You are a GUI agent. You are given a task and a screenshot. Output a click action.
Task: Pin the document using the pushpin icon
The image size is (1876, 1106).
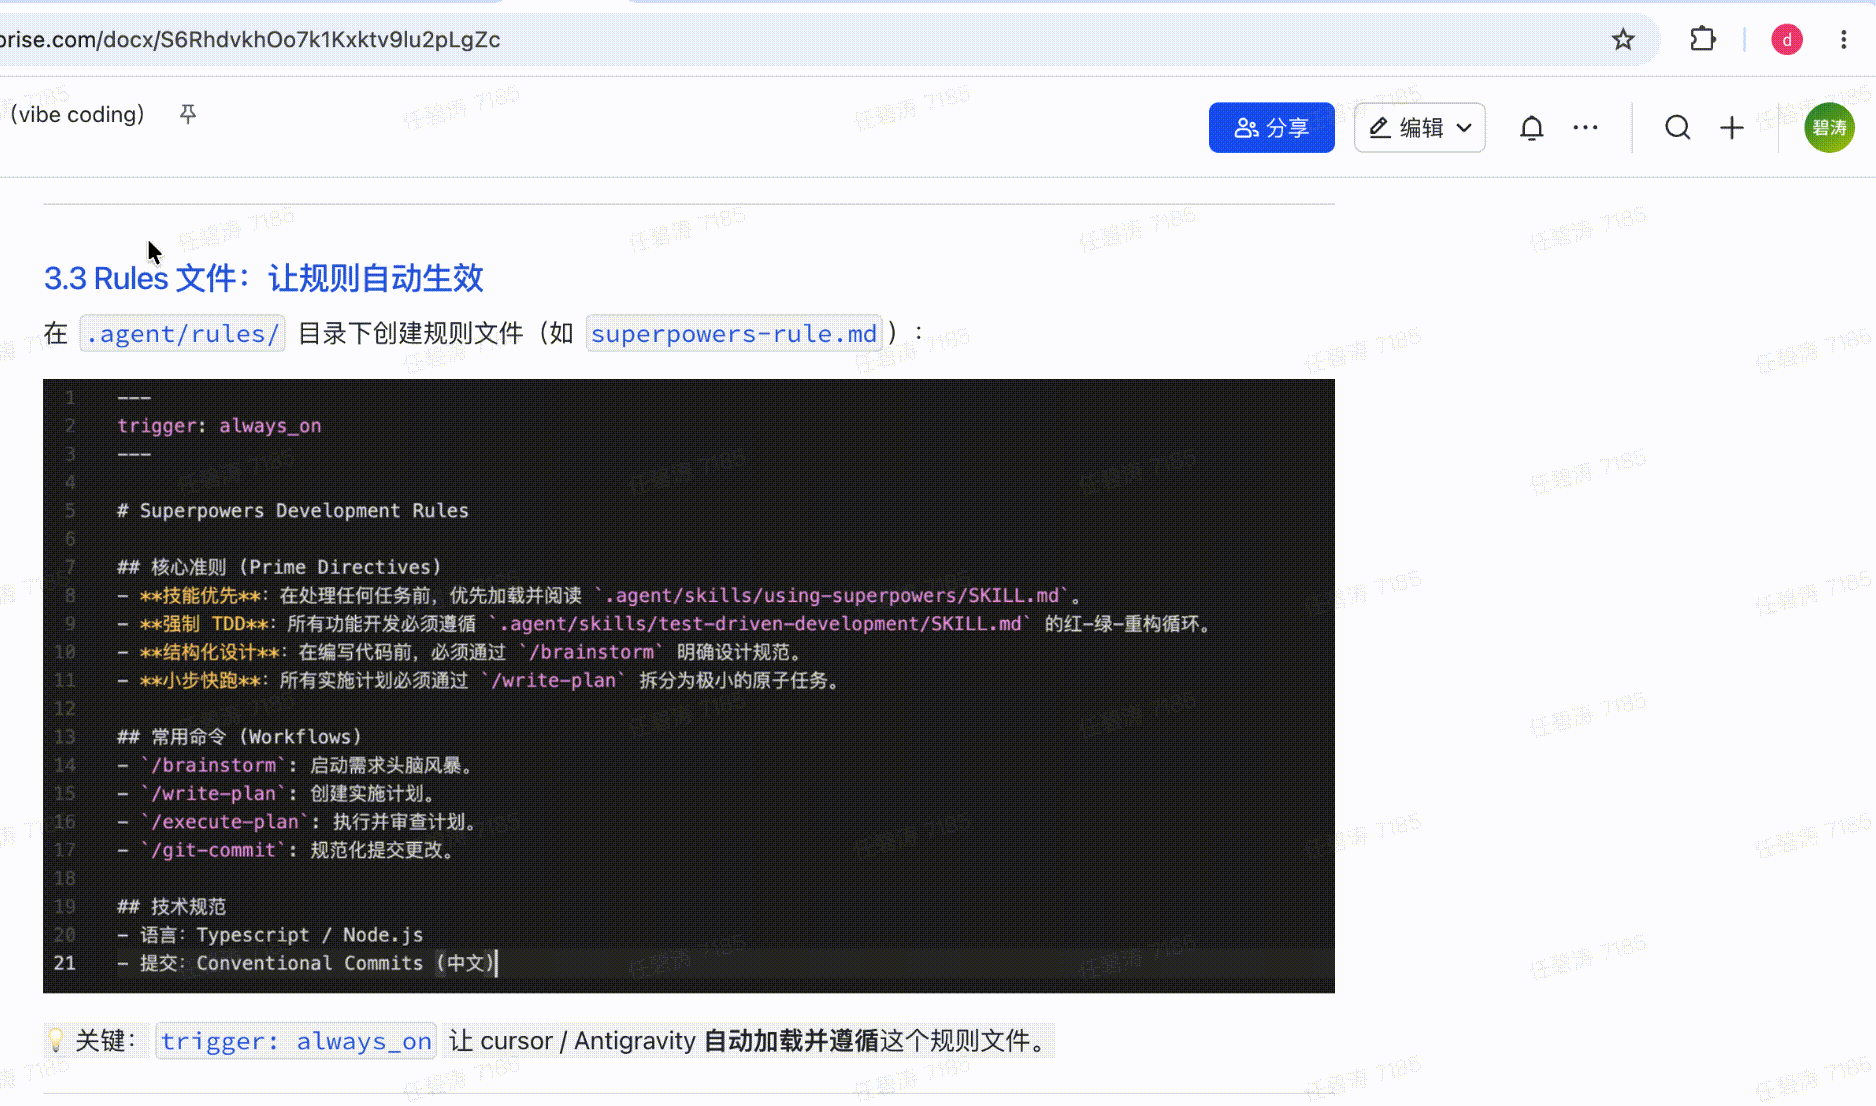[x=187, y=114]
